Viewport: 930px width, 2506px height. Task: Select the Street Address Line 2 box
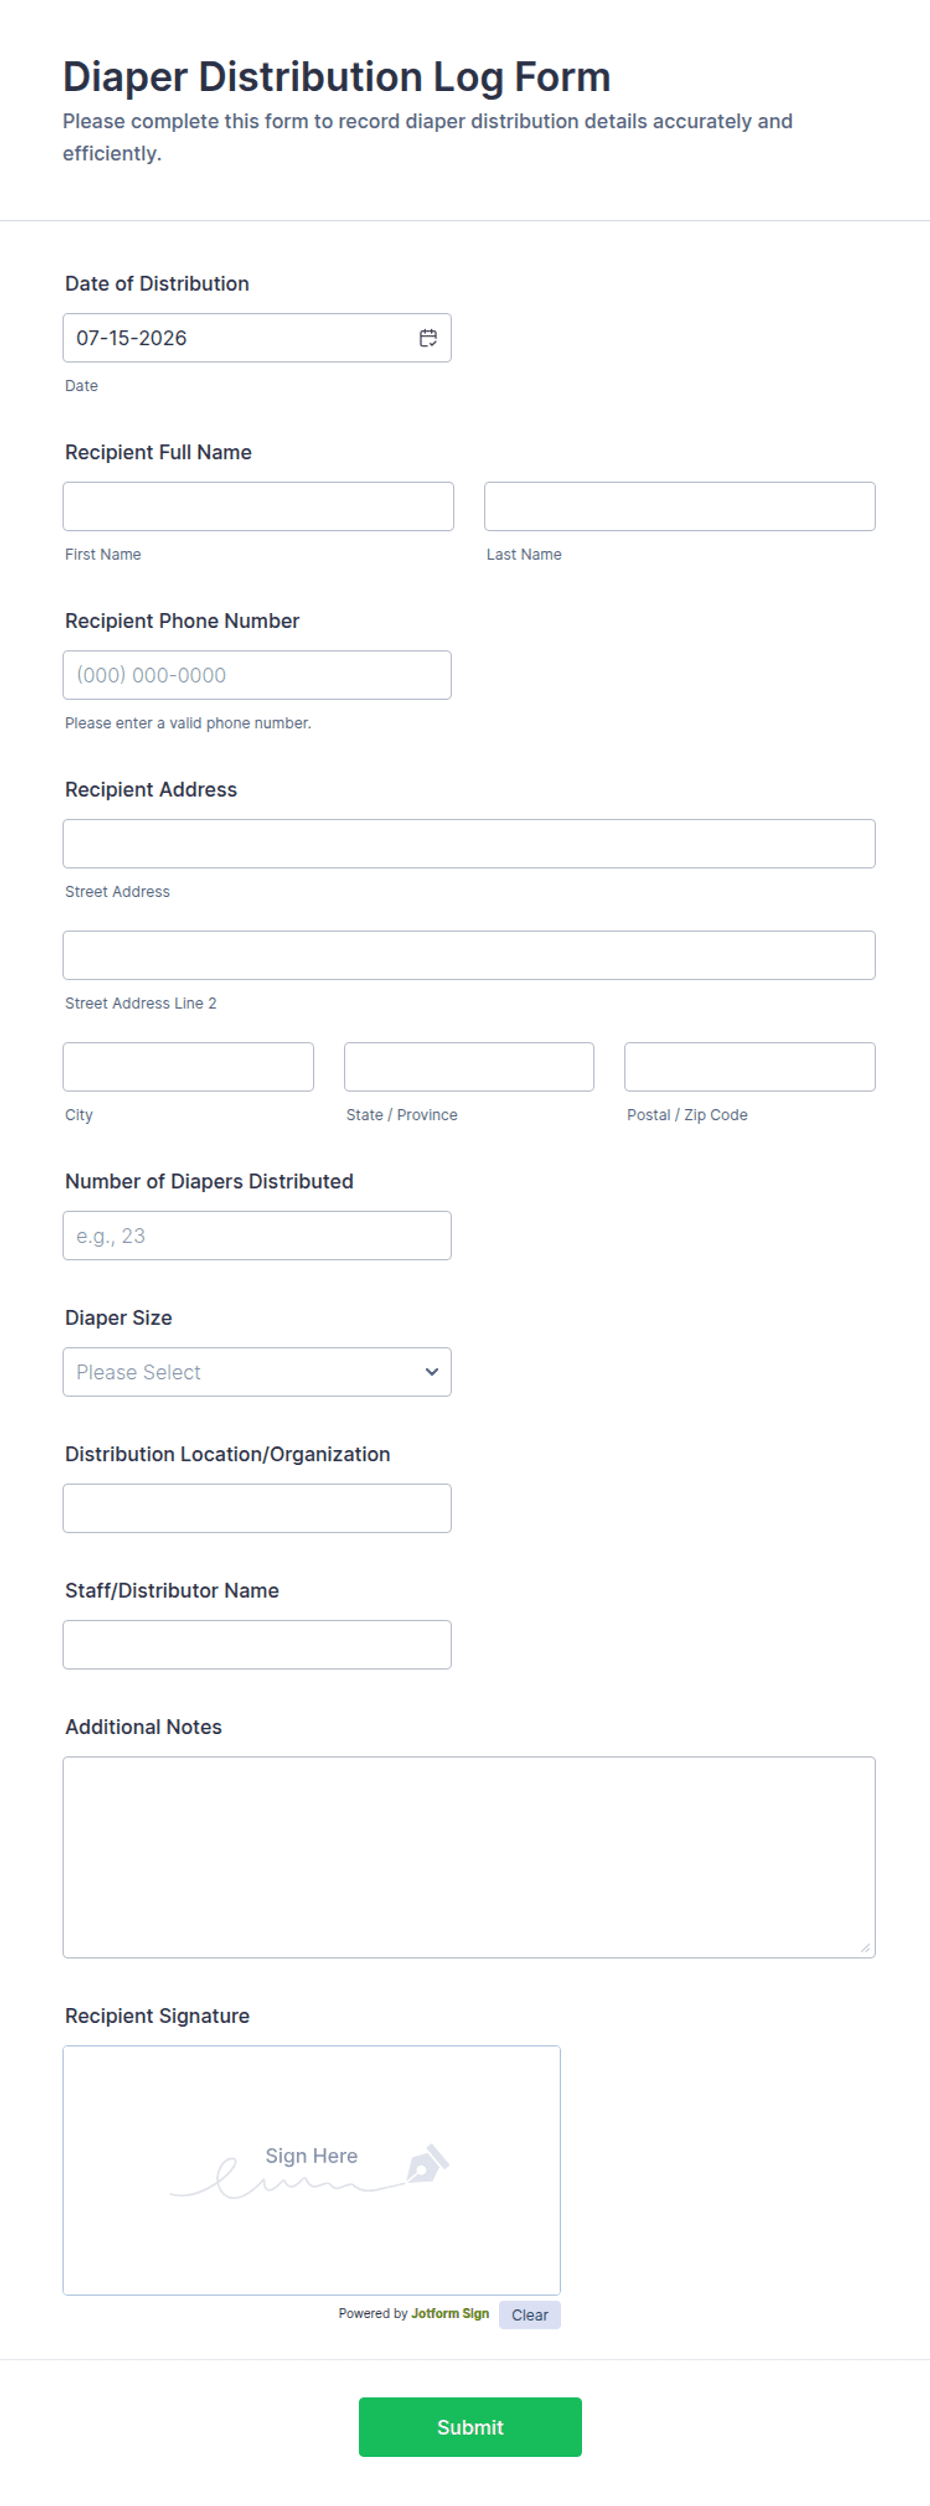pyautogui.click(x=469, y=955)
